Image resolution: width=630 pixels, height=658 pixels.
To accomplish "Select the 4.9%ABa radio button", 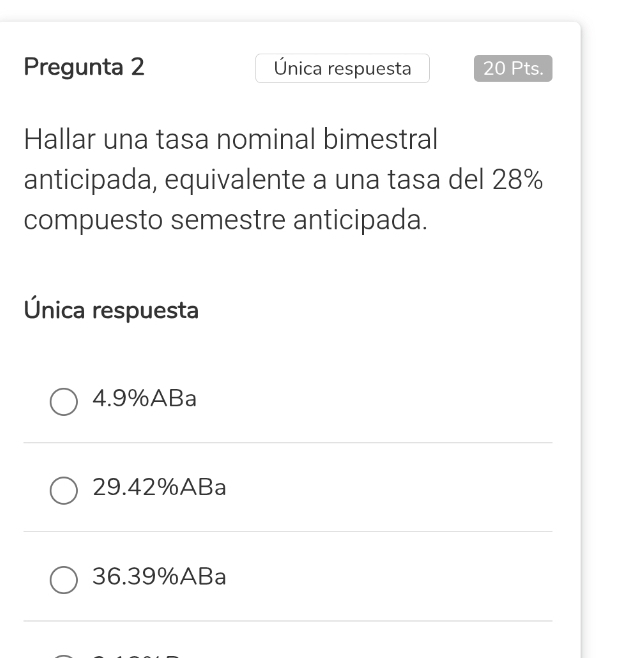I will 64,401.
